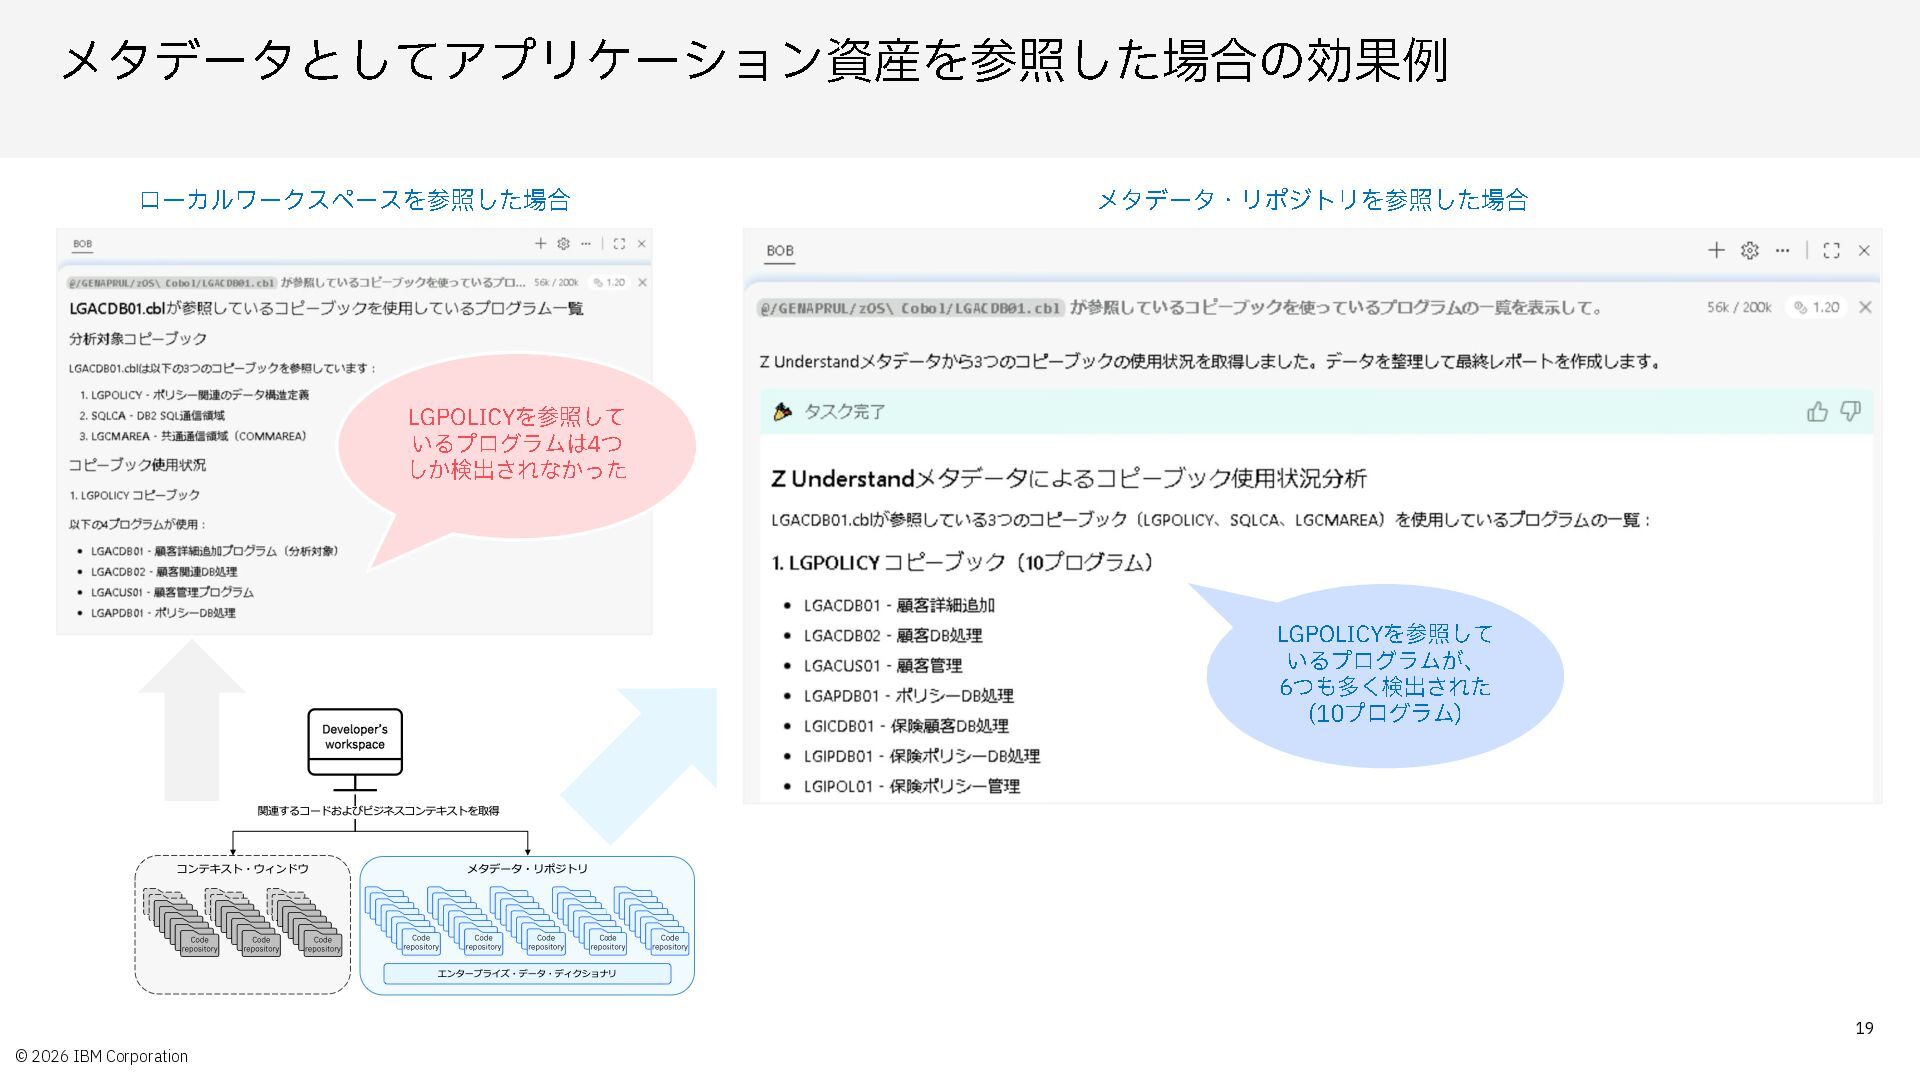Click the LGACDB01.cbl mention chip in the metadata-repository panel
The image size is (1920, 1080).
click(910, 308)
